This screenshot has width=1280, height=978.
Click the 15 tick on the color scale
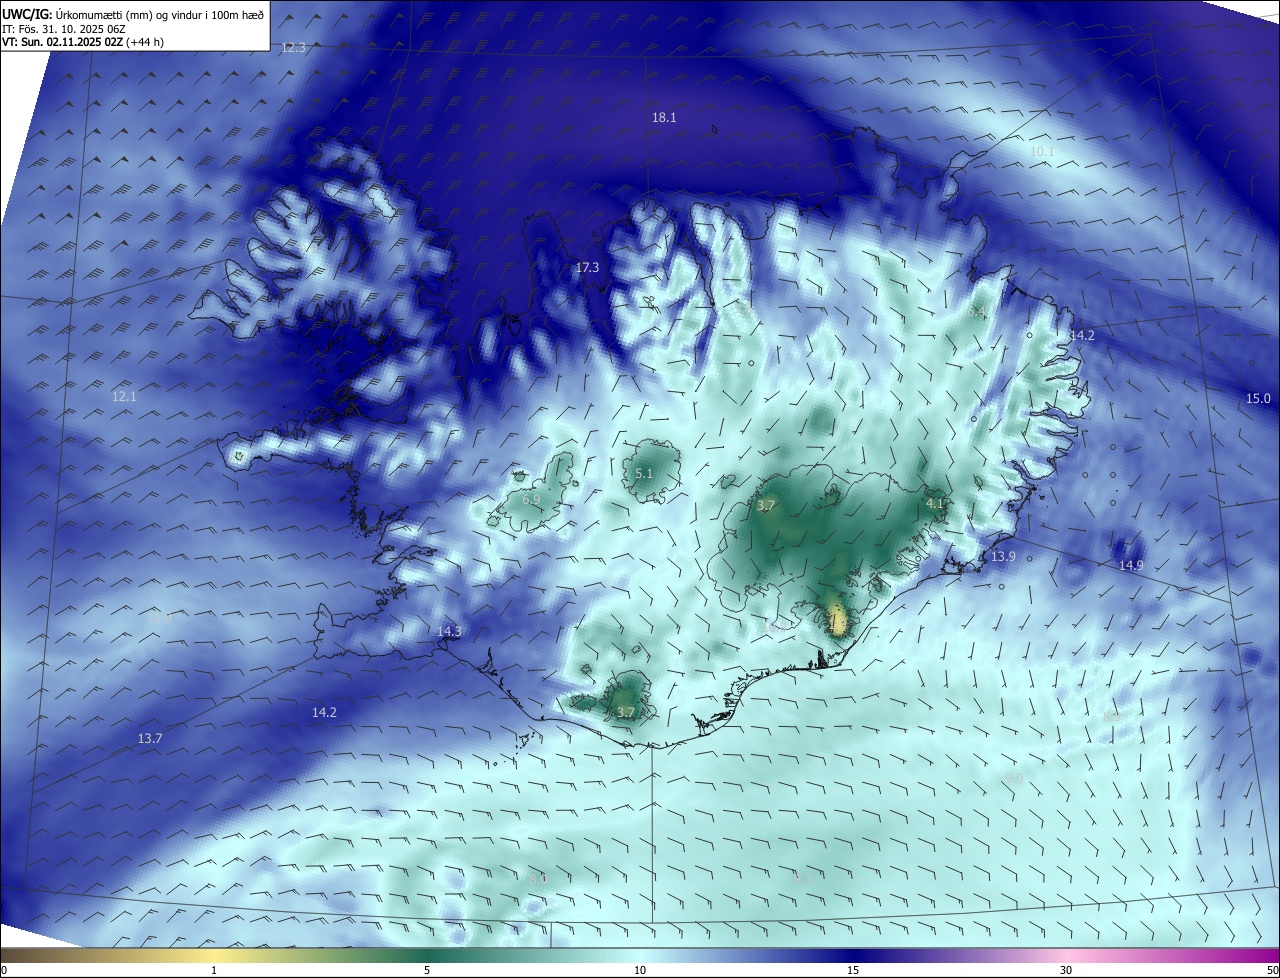point(853,970)
